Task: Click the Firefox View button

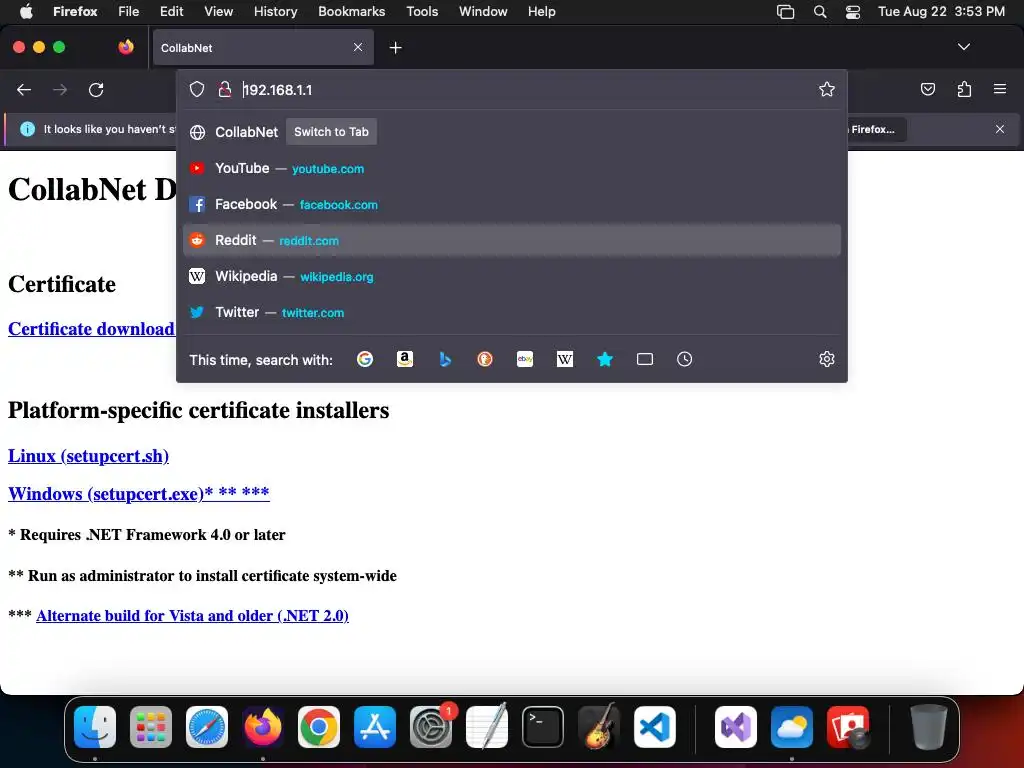Action: click(126, 47)
